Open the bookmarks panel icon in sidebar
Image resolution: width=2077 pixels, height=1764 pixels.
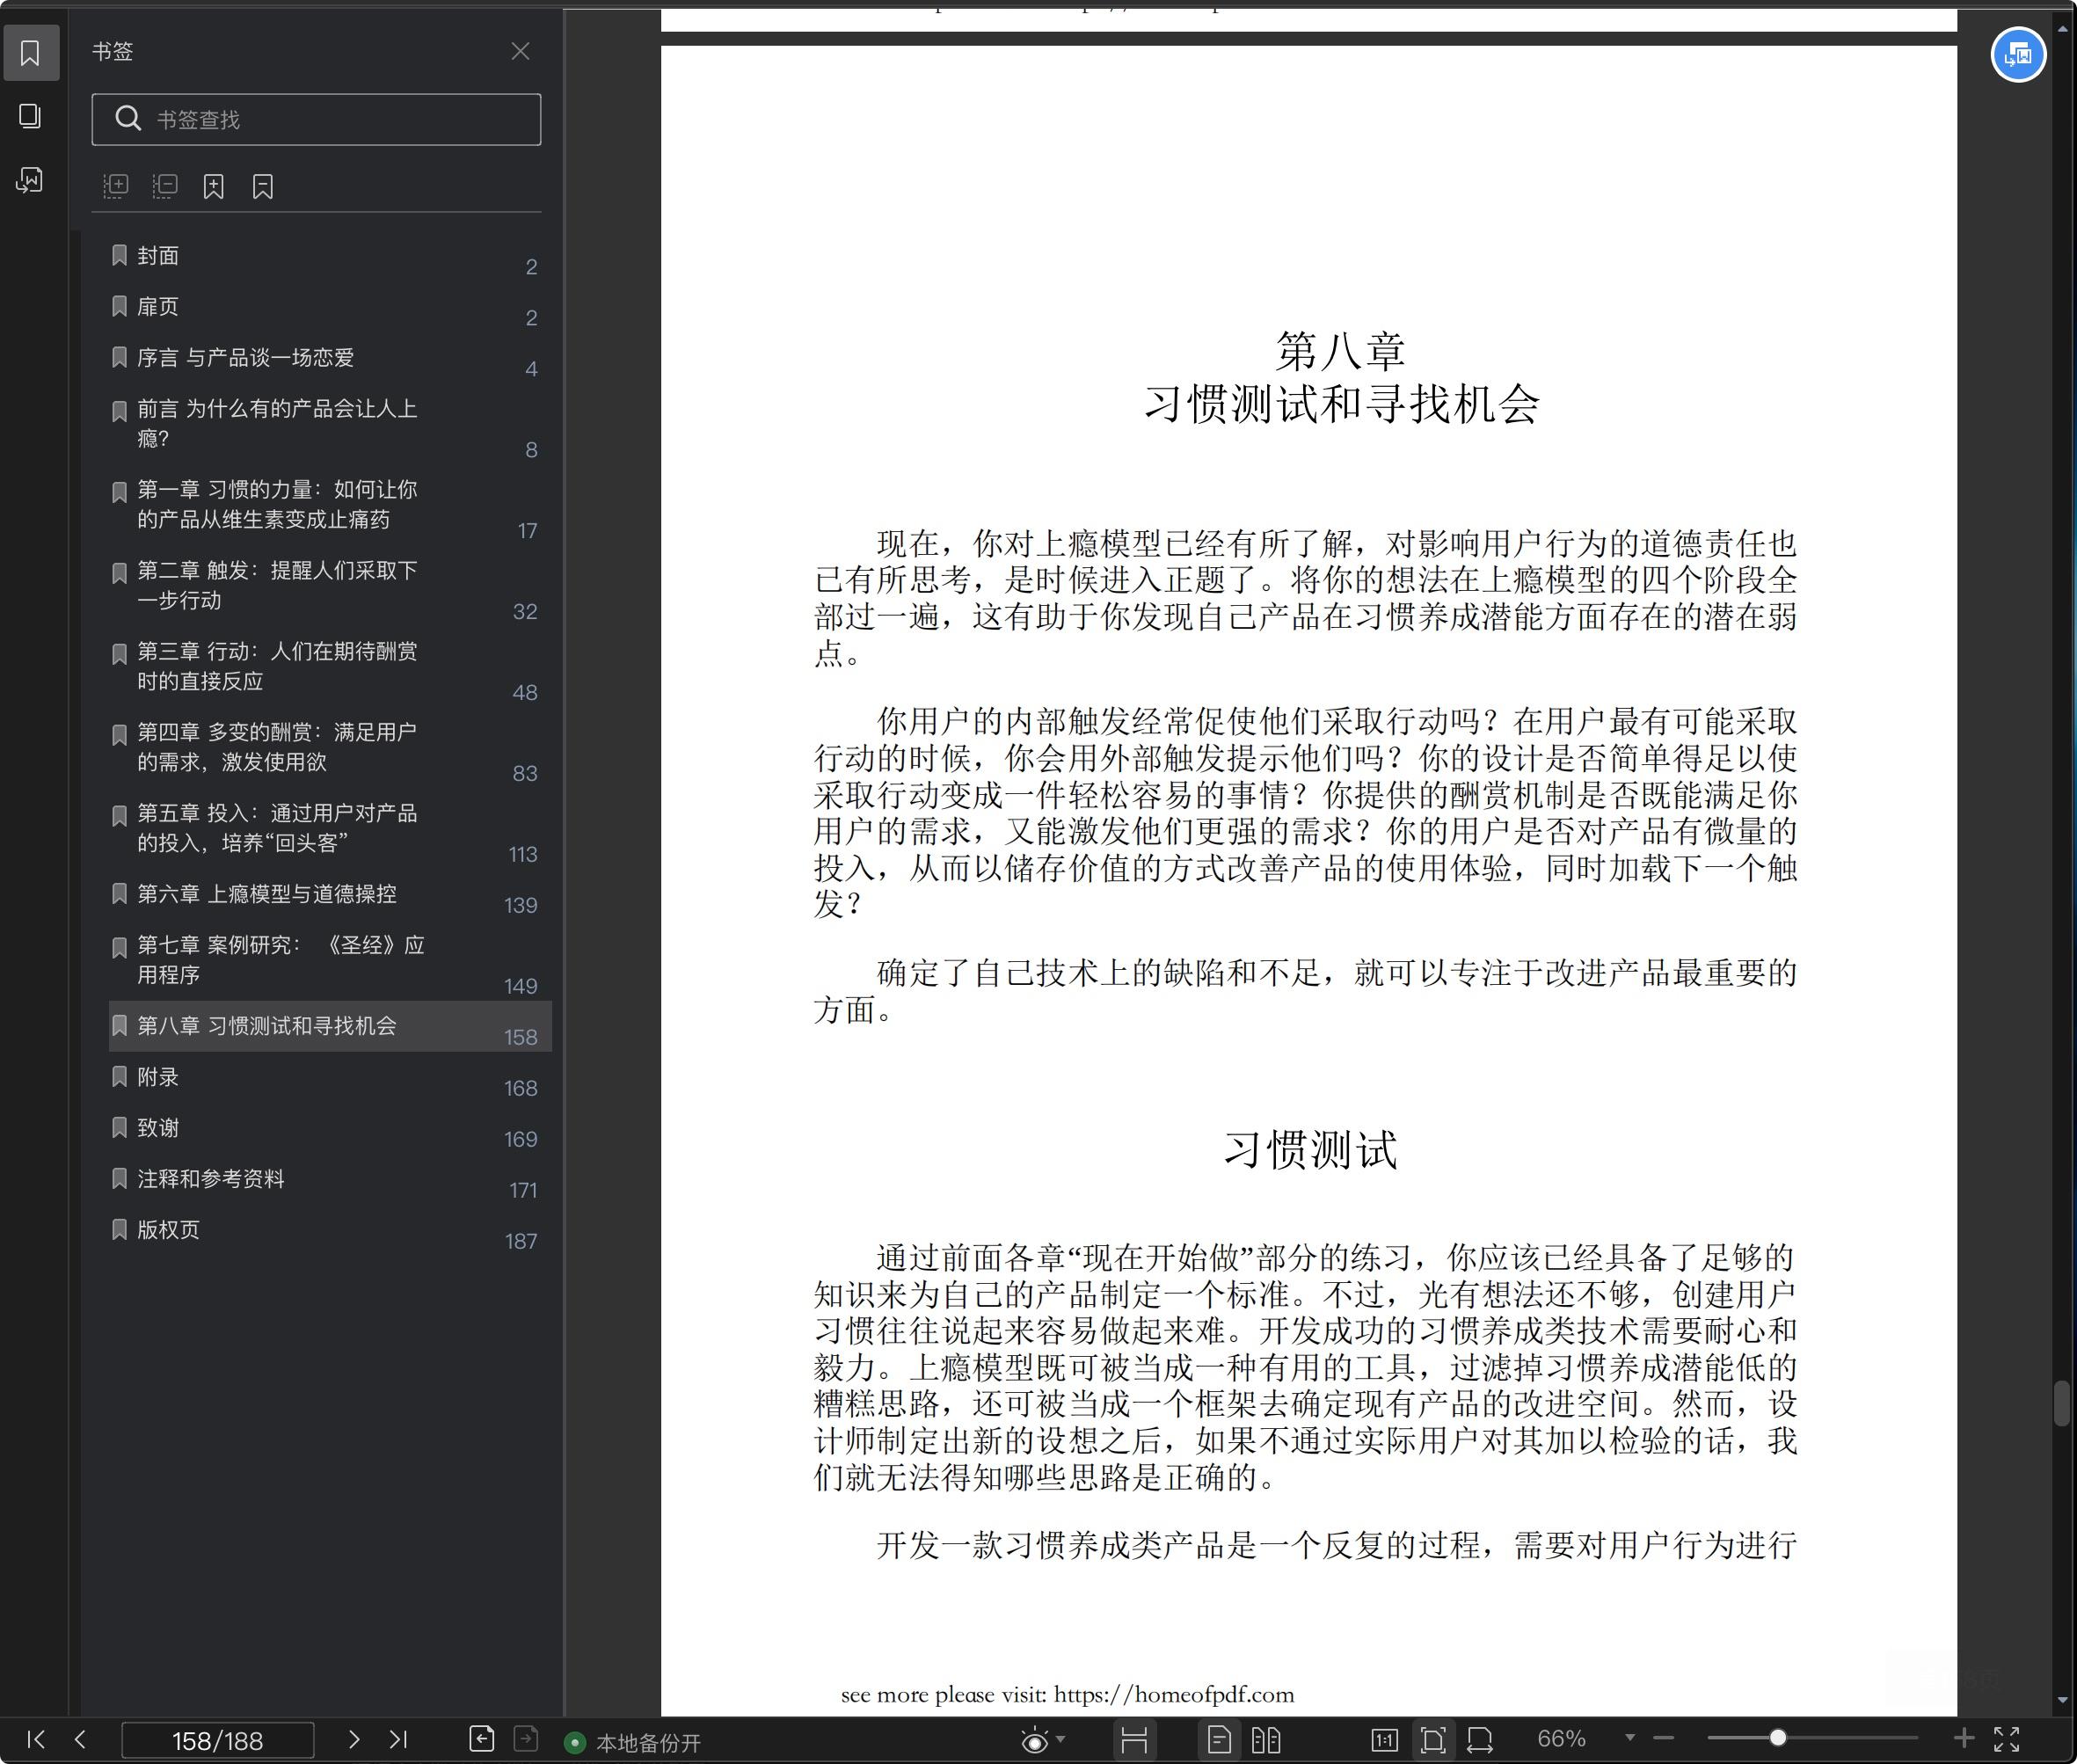point(30,52)
